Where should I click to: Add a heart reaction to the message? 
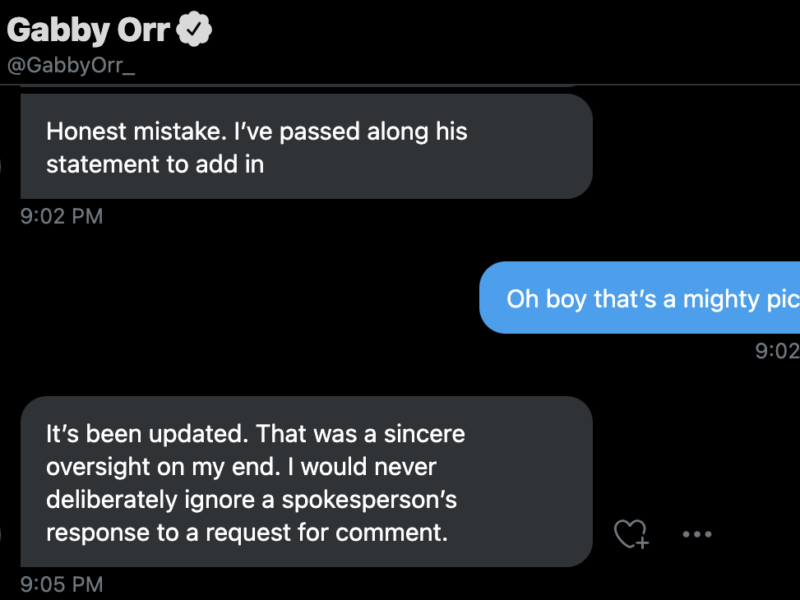[631, 534]
